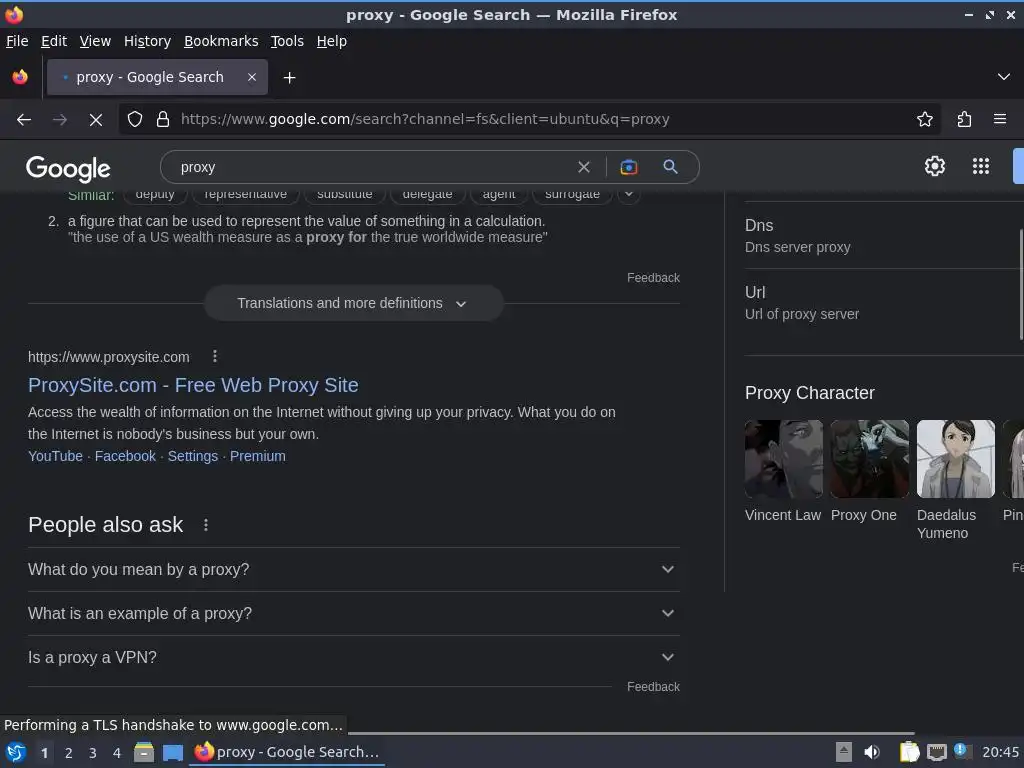Click the Google search magnifier button
1024x768 pixels.
[670, 167]
